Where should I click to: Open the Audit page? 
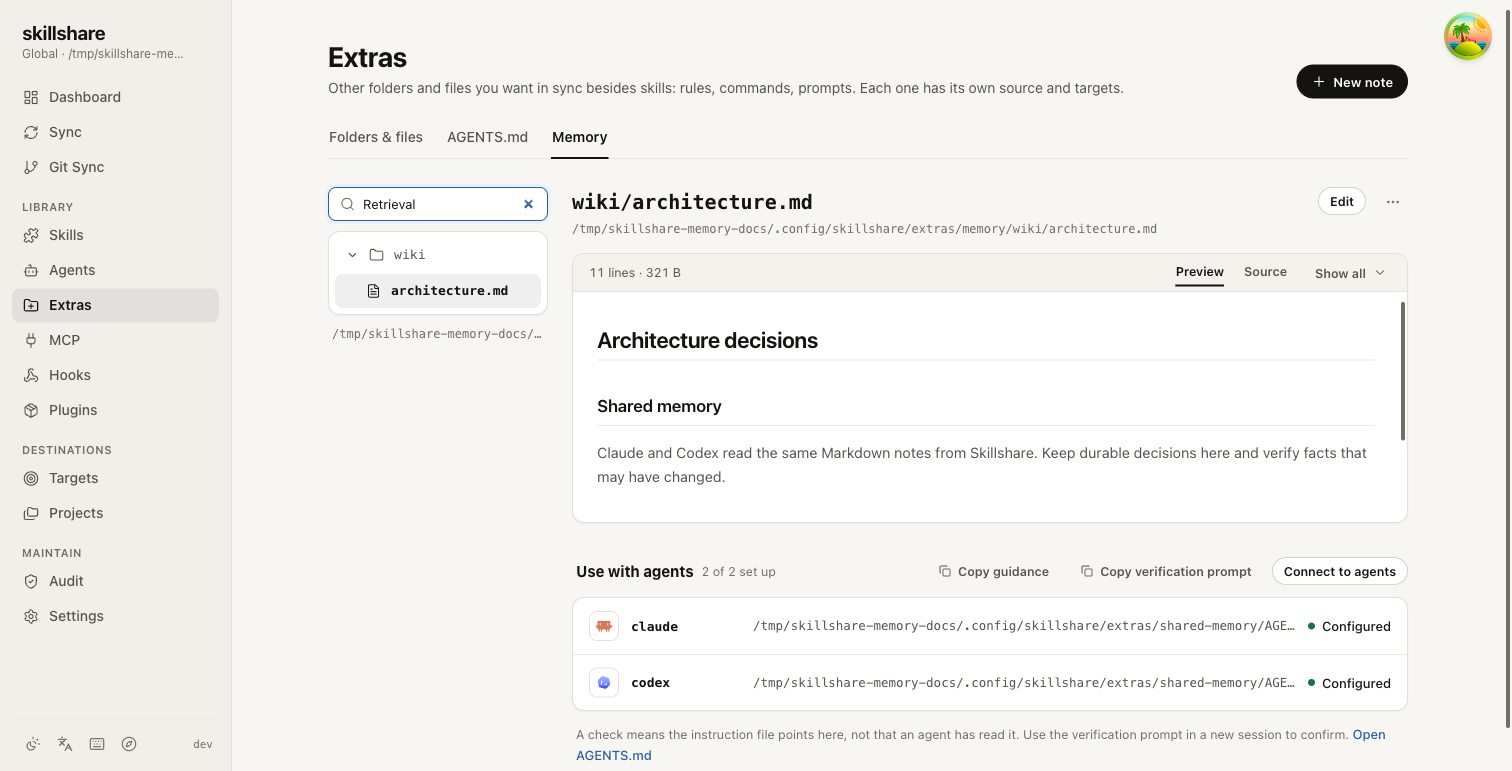(115, 581)
